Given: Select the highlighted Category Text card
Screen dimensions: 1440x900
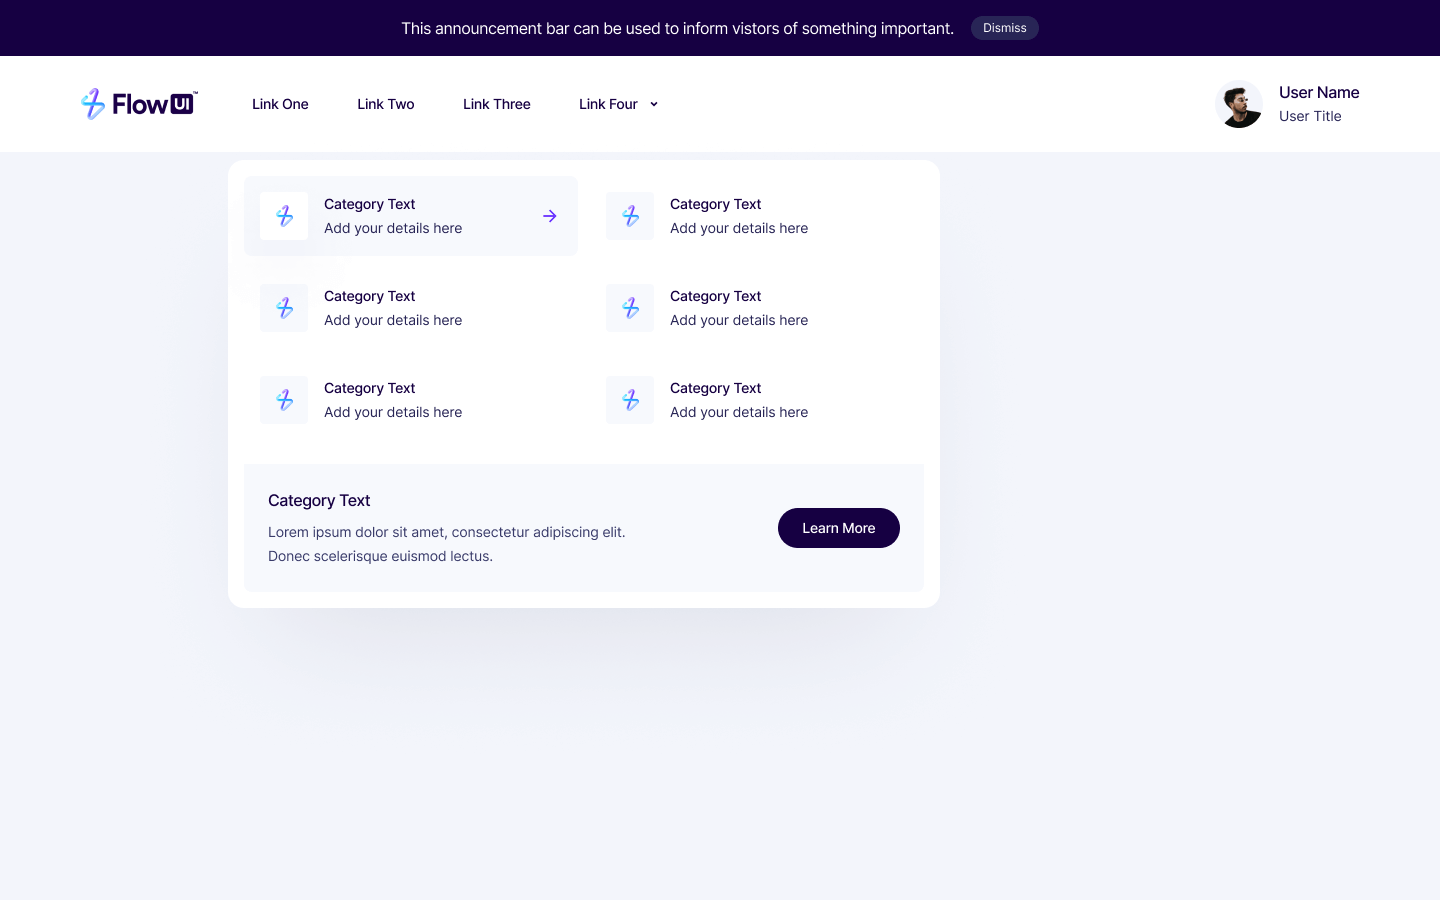Looking at the screenshot, I should 411,216.
